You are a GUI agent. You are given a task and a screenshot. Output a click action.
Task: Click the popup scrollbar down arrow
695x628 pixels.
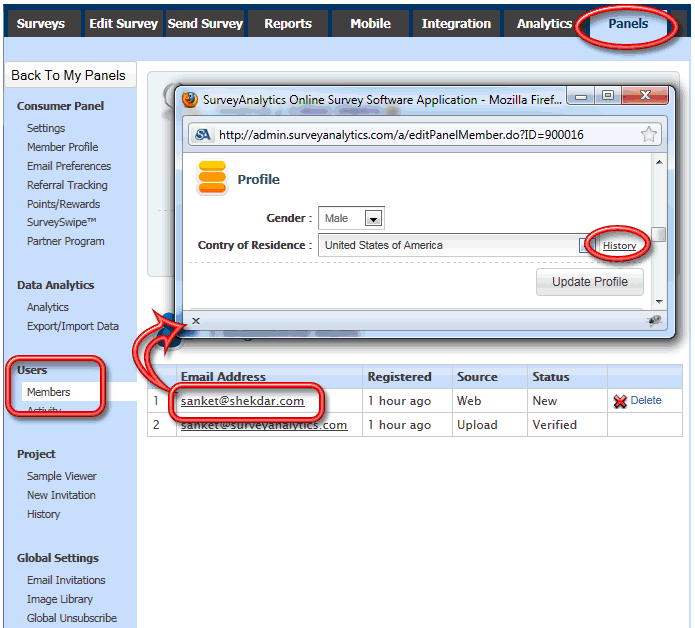(659, 302)
